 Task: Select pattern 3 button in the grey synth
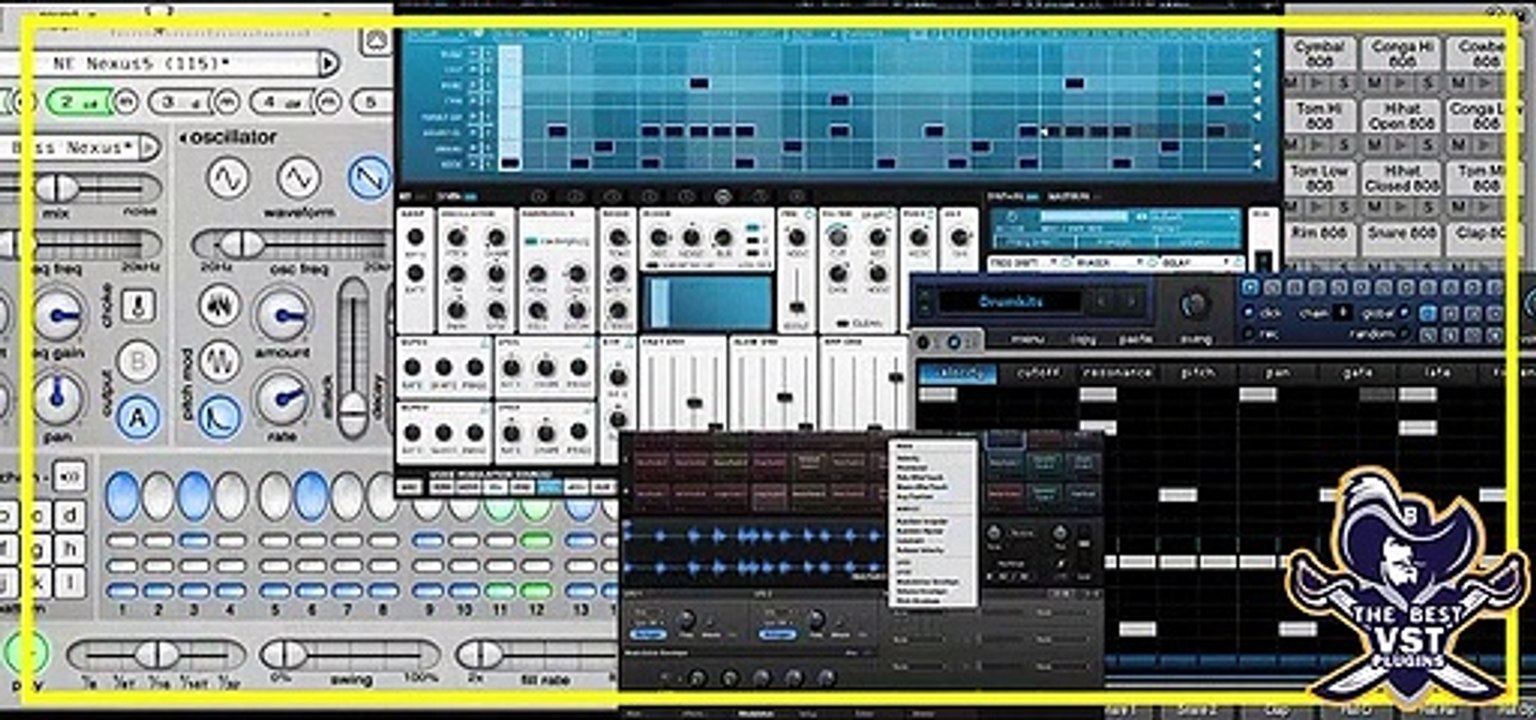(181, 101)
